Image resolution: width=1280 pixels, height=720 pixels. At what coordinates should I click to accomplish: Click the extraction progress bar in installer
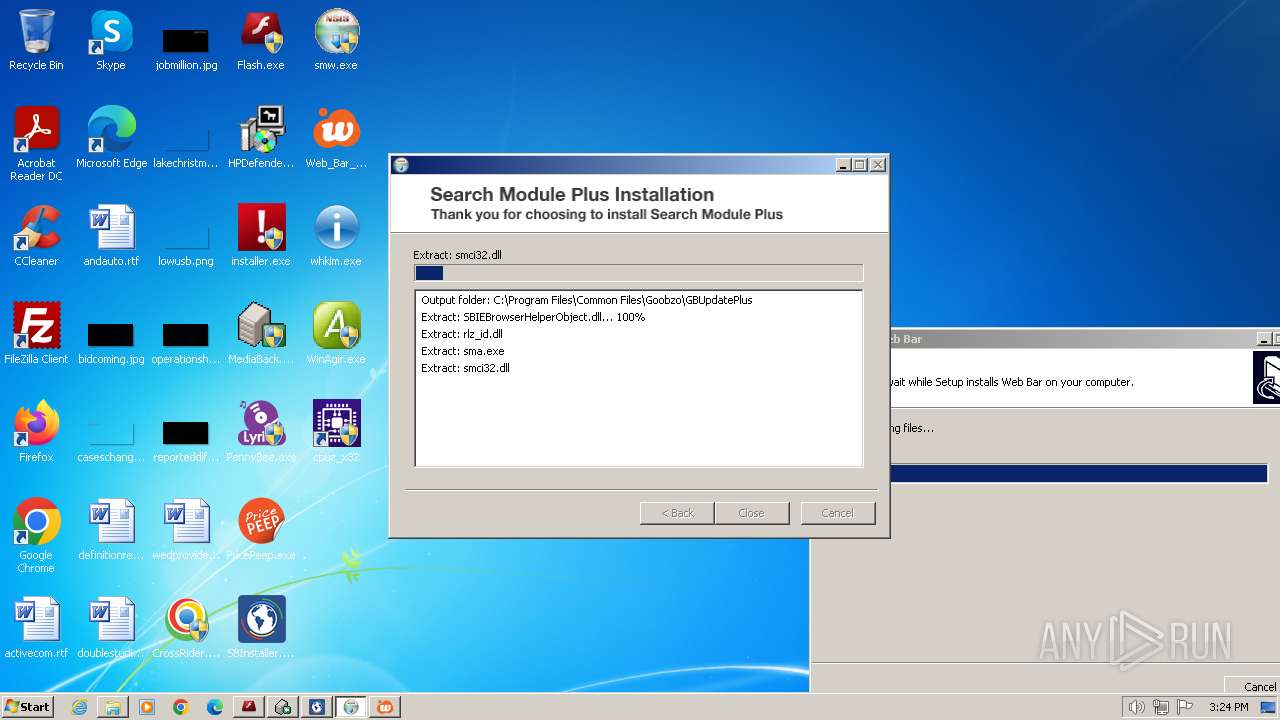tap(638, 273)
